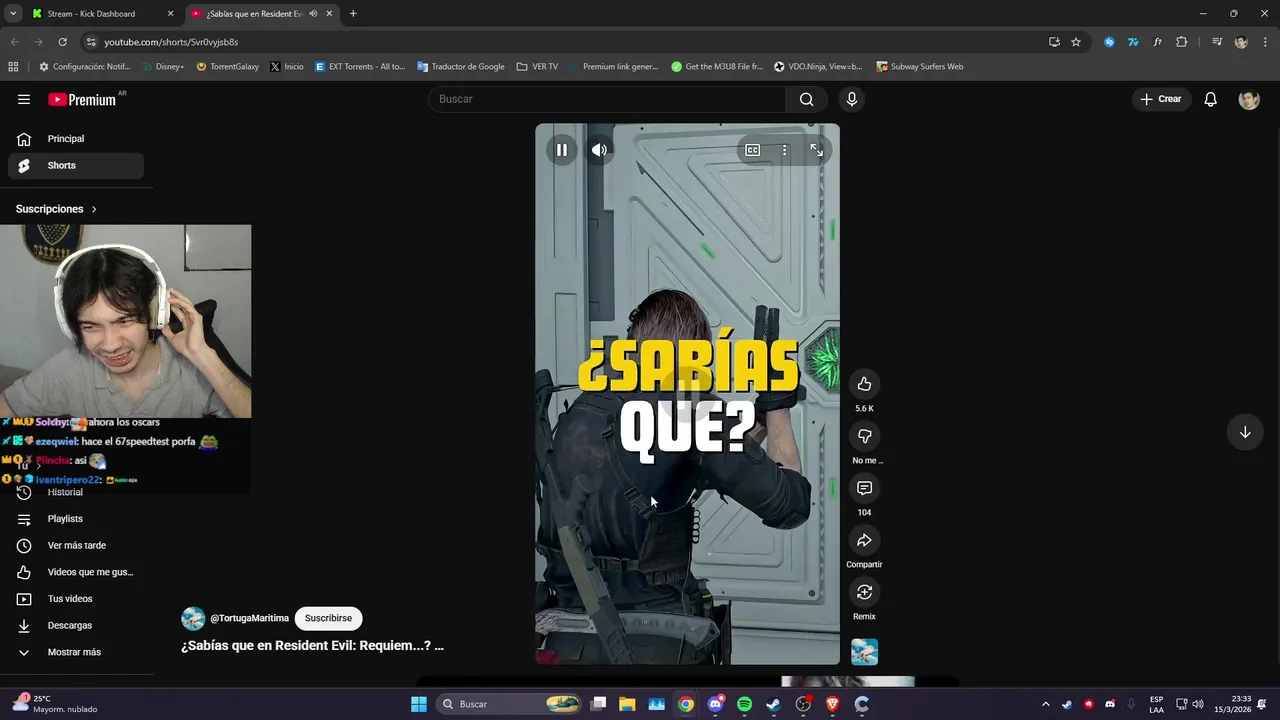Image resolution: width=1280 pixels, height=720 pixels.
Task: Open the media control playlist icon
Action: pyautogui.click(x=1217, y=42)
